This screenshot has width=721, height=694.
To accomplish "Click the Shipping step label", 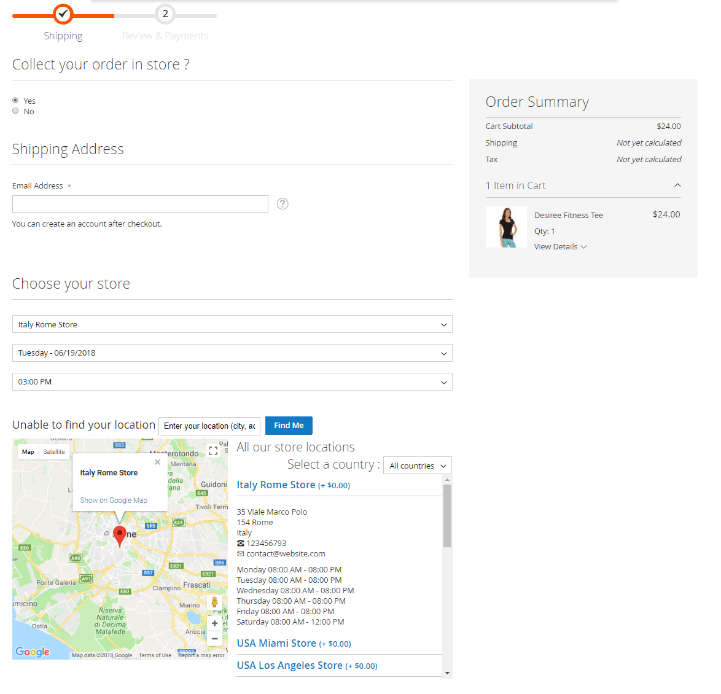I will 63,36.
